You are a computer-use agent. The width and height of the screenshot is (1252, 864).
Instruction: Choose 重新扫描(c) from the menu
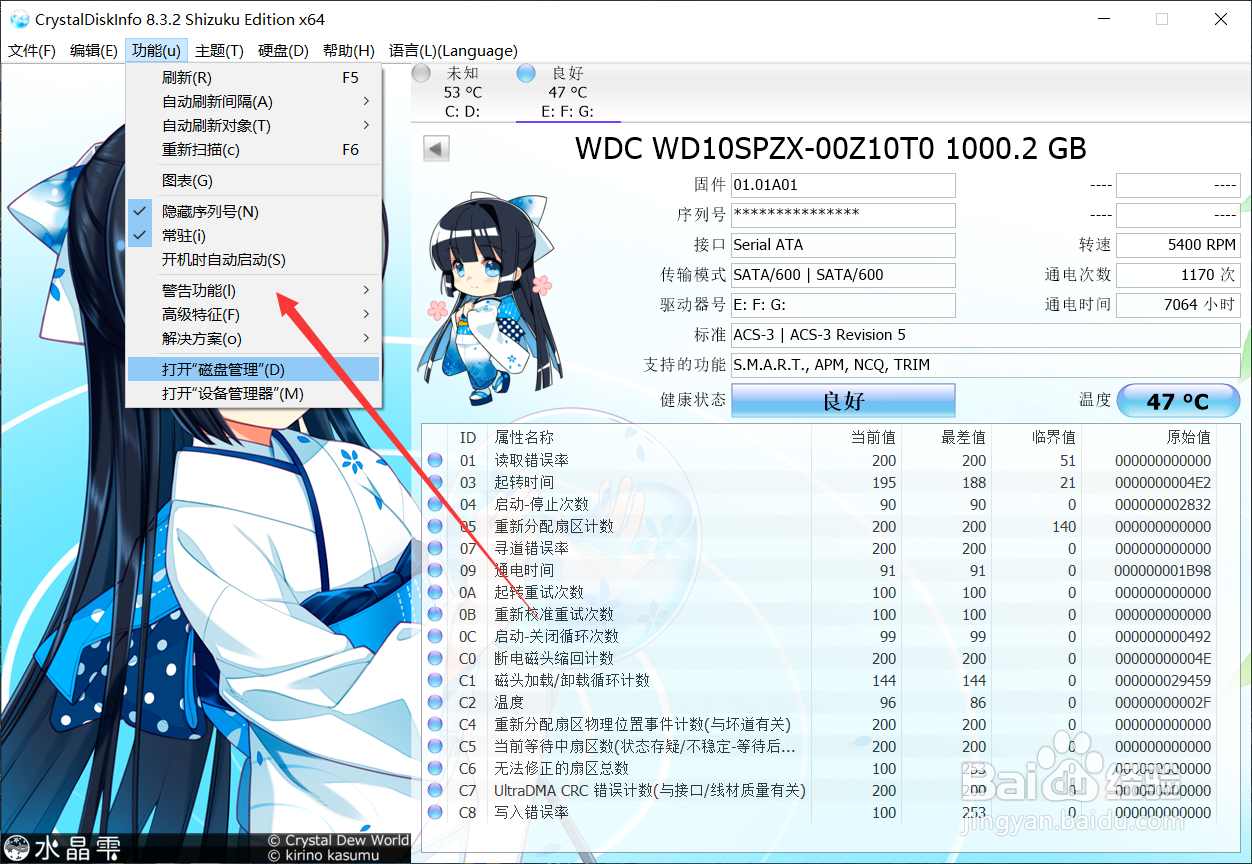click(x=253, y=150)
